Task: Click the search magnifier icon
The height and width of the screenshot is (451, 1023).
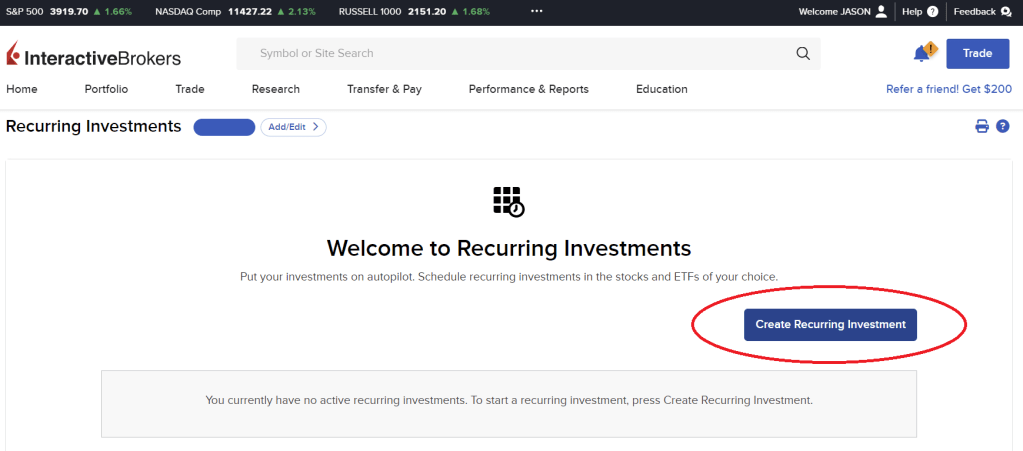Action: (802, 54)
